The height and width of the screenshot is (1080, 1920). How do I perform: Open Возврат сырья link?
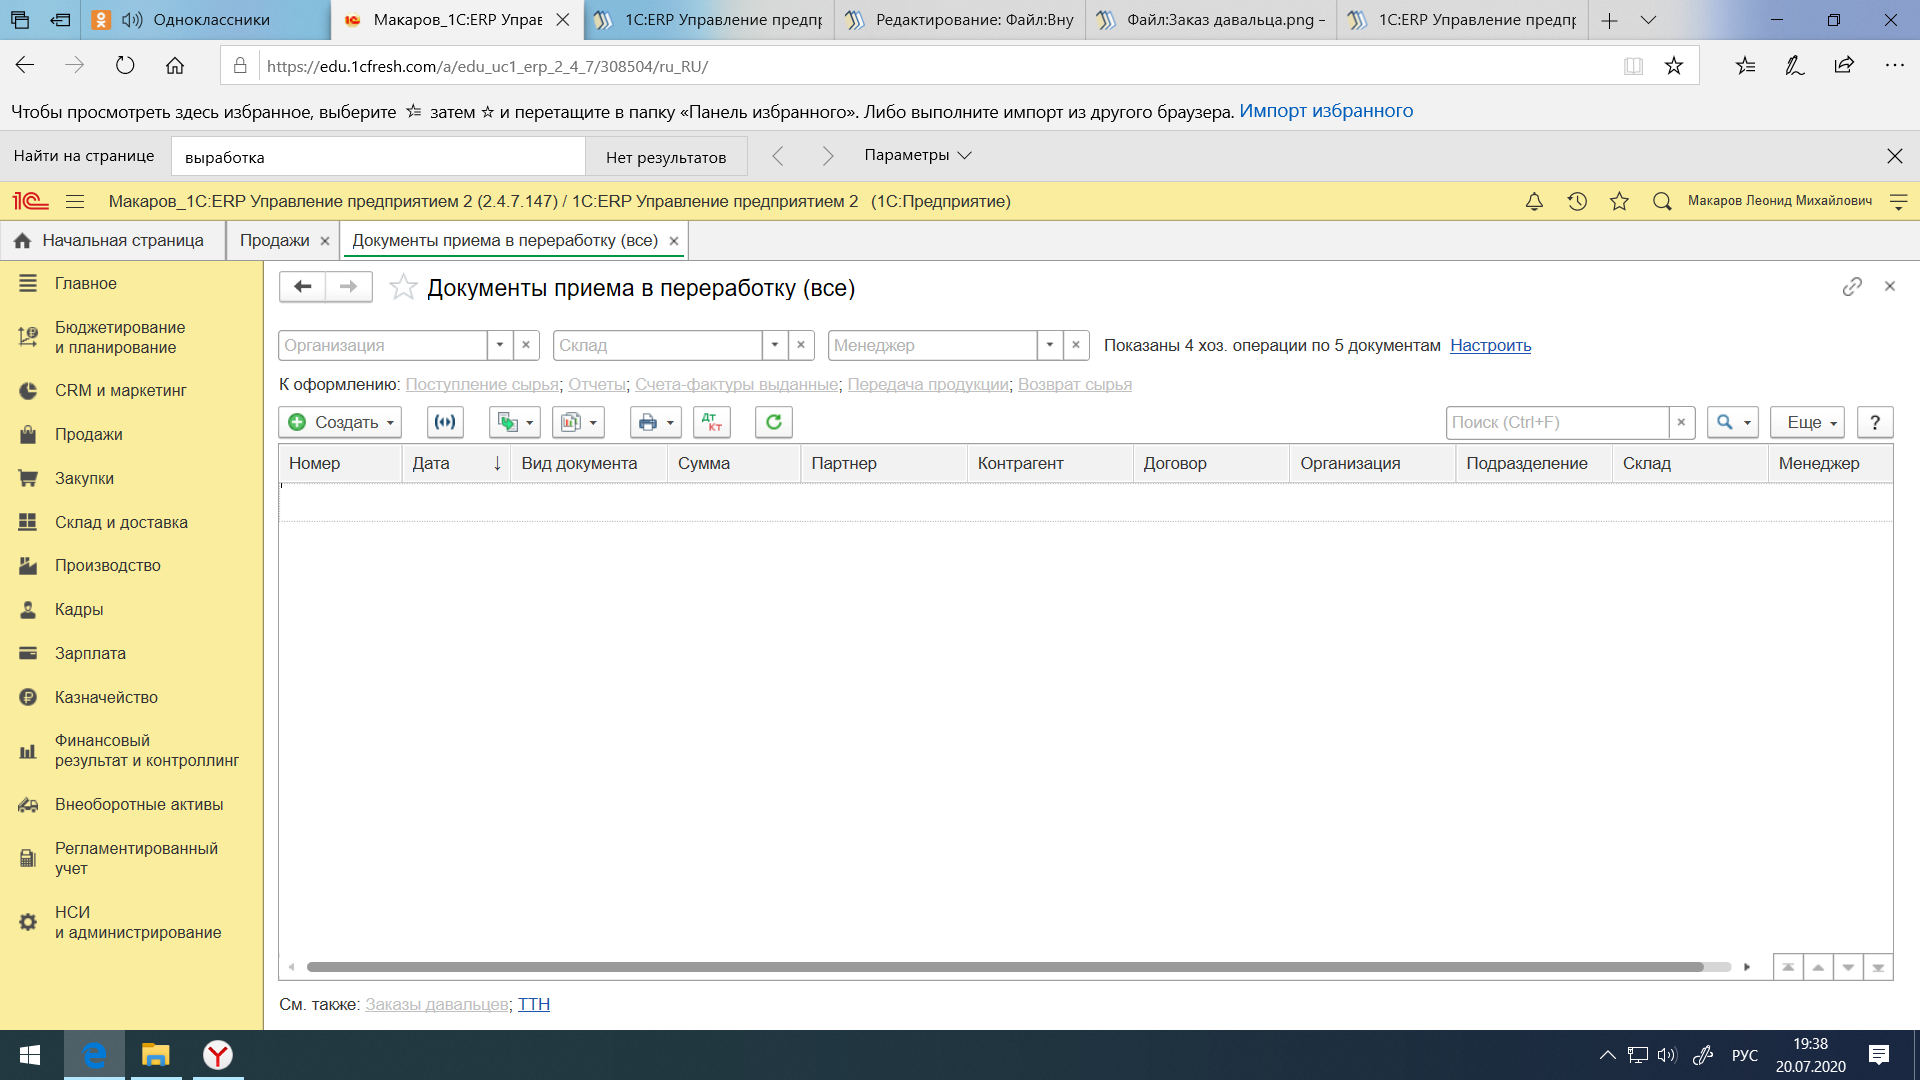tap(1075, 384)
